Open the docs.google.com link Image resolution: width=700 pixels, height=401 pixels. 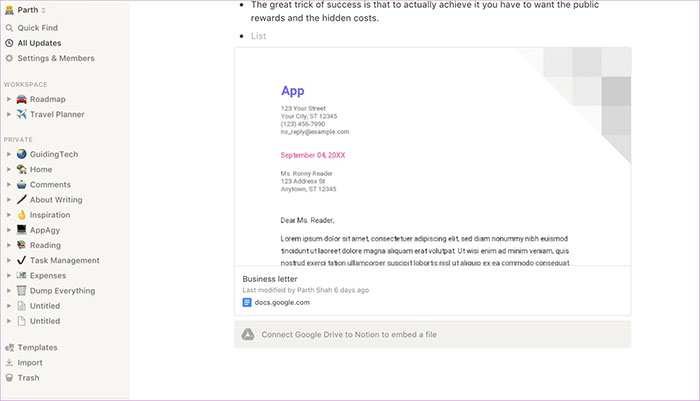pos(282,302)
